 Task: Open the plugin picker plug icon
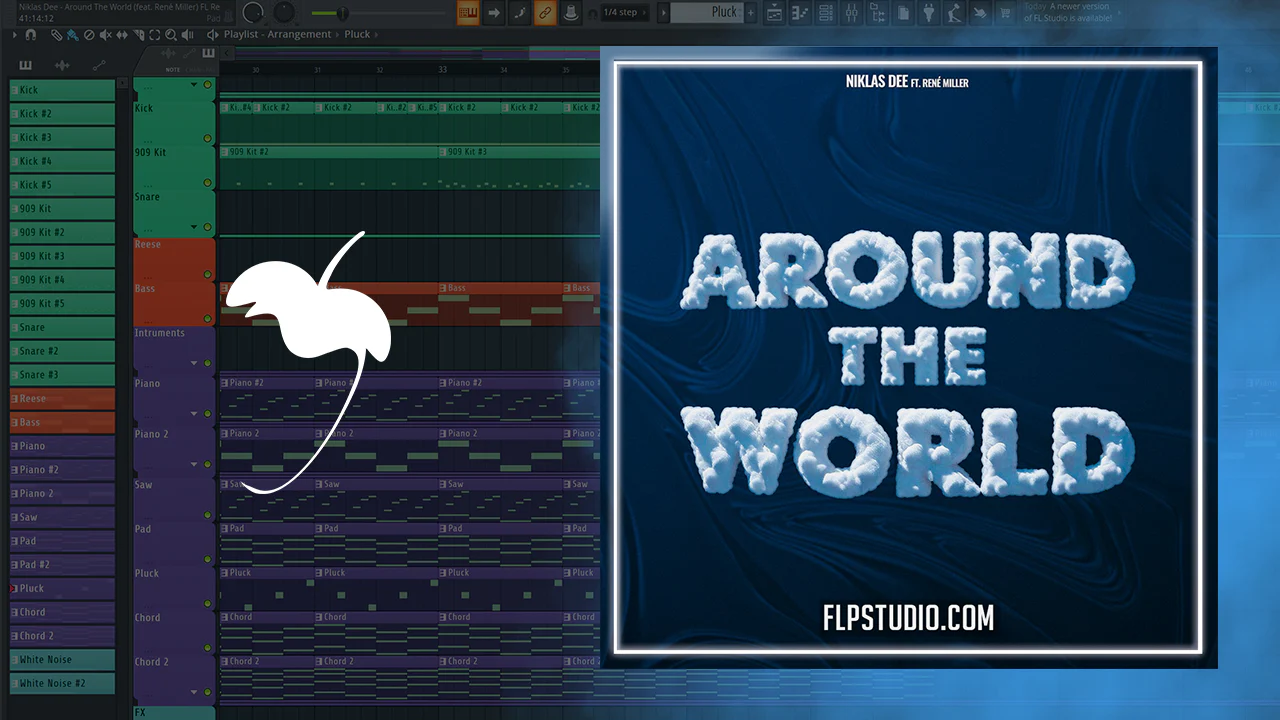click(x=930, y=13)
